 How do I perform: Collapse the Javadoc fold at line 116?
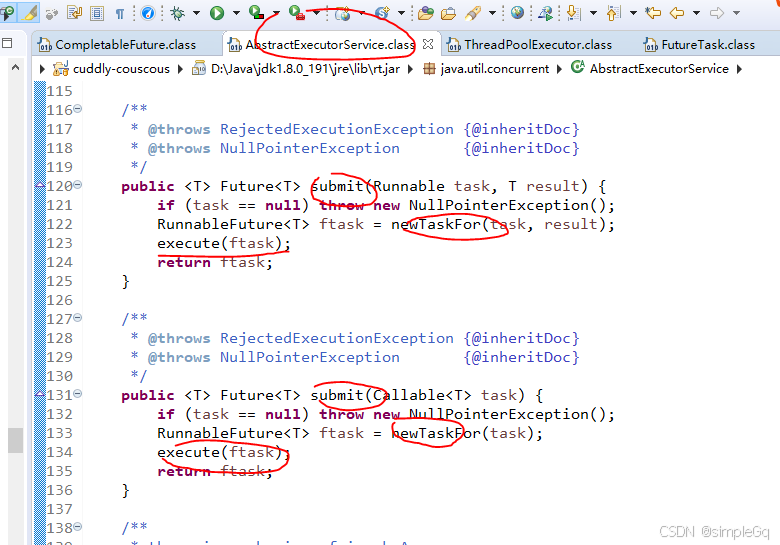pyautogui.click(x=78, y=109)
